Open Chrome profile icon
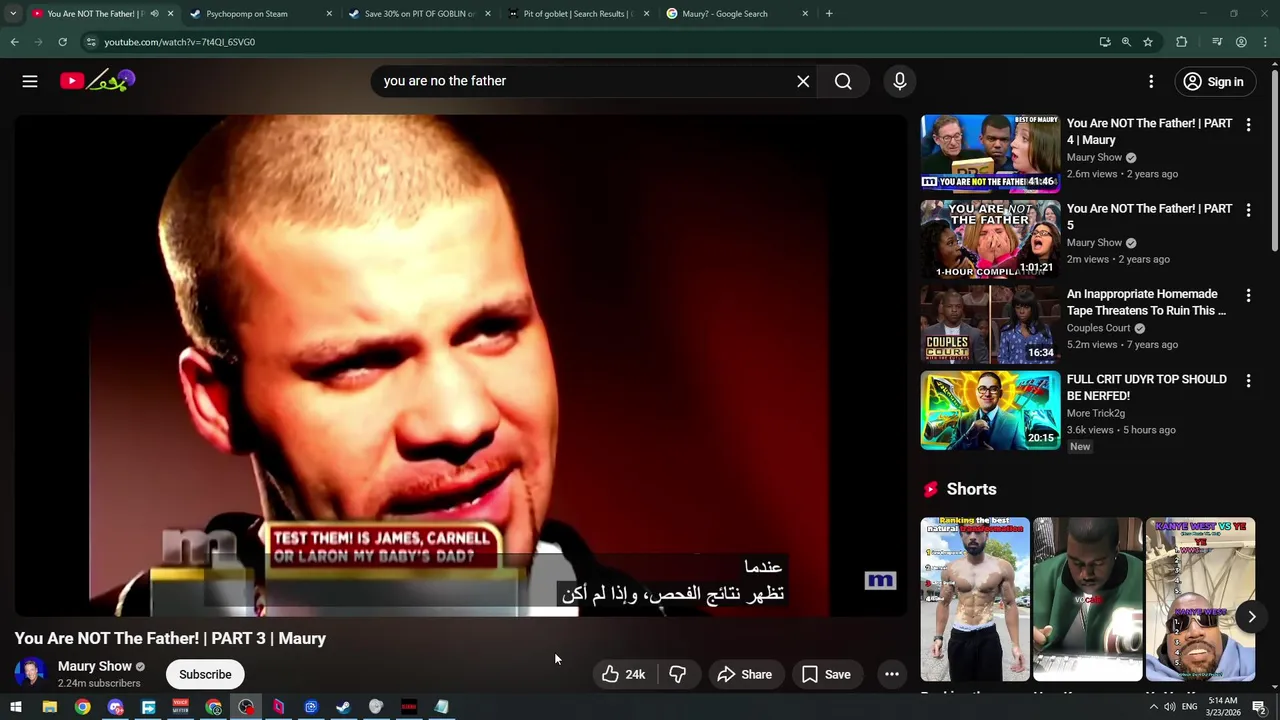Viewport: 1280px width, 720px height. (x=1241, y=42)
